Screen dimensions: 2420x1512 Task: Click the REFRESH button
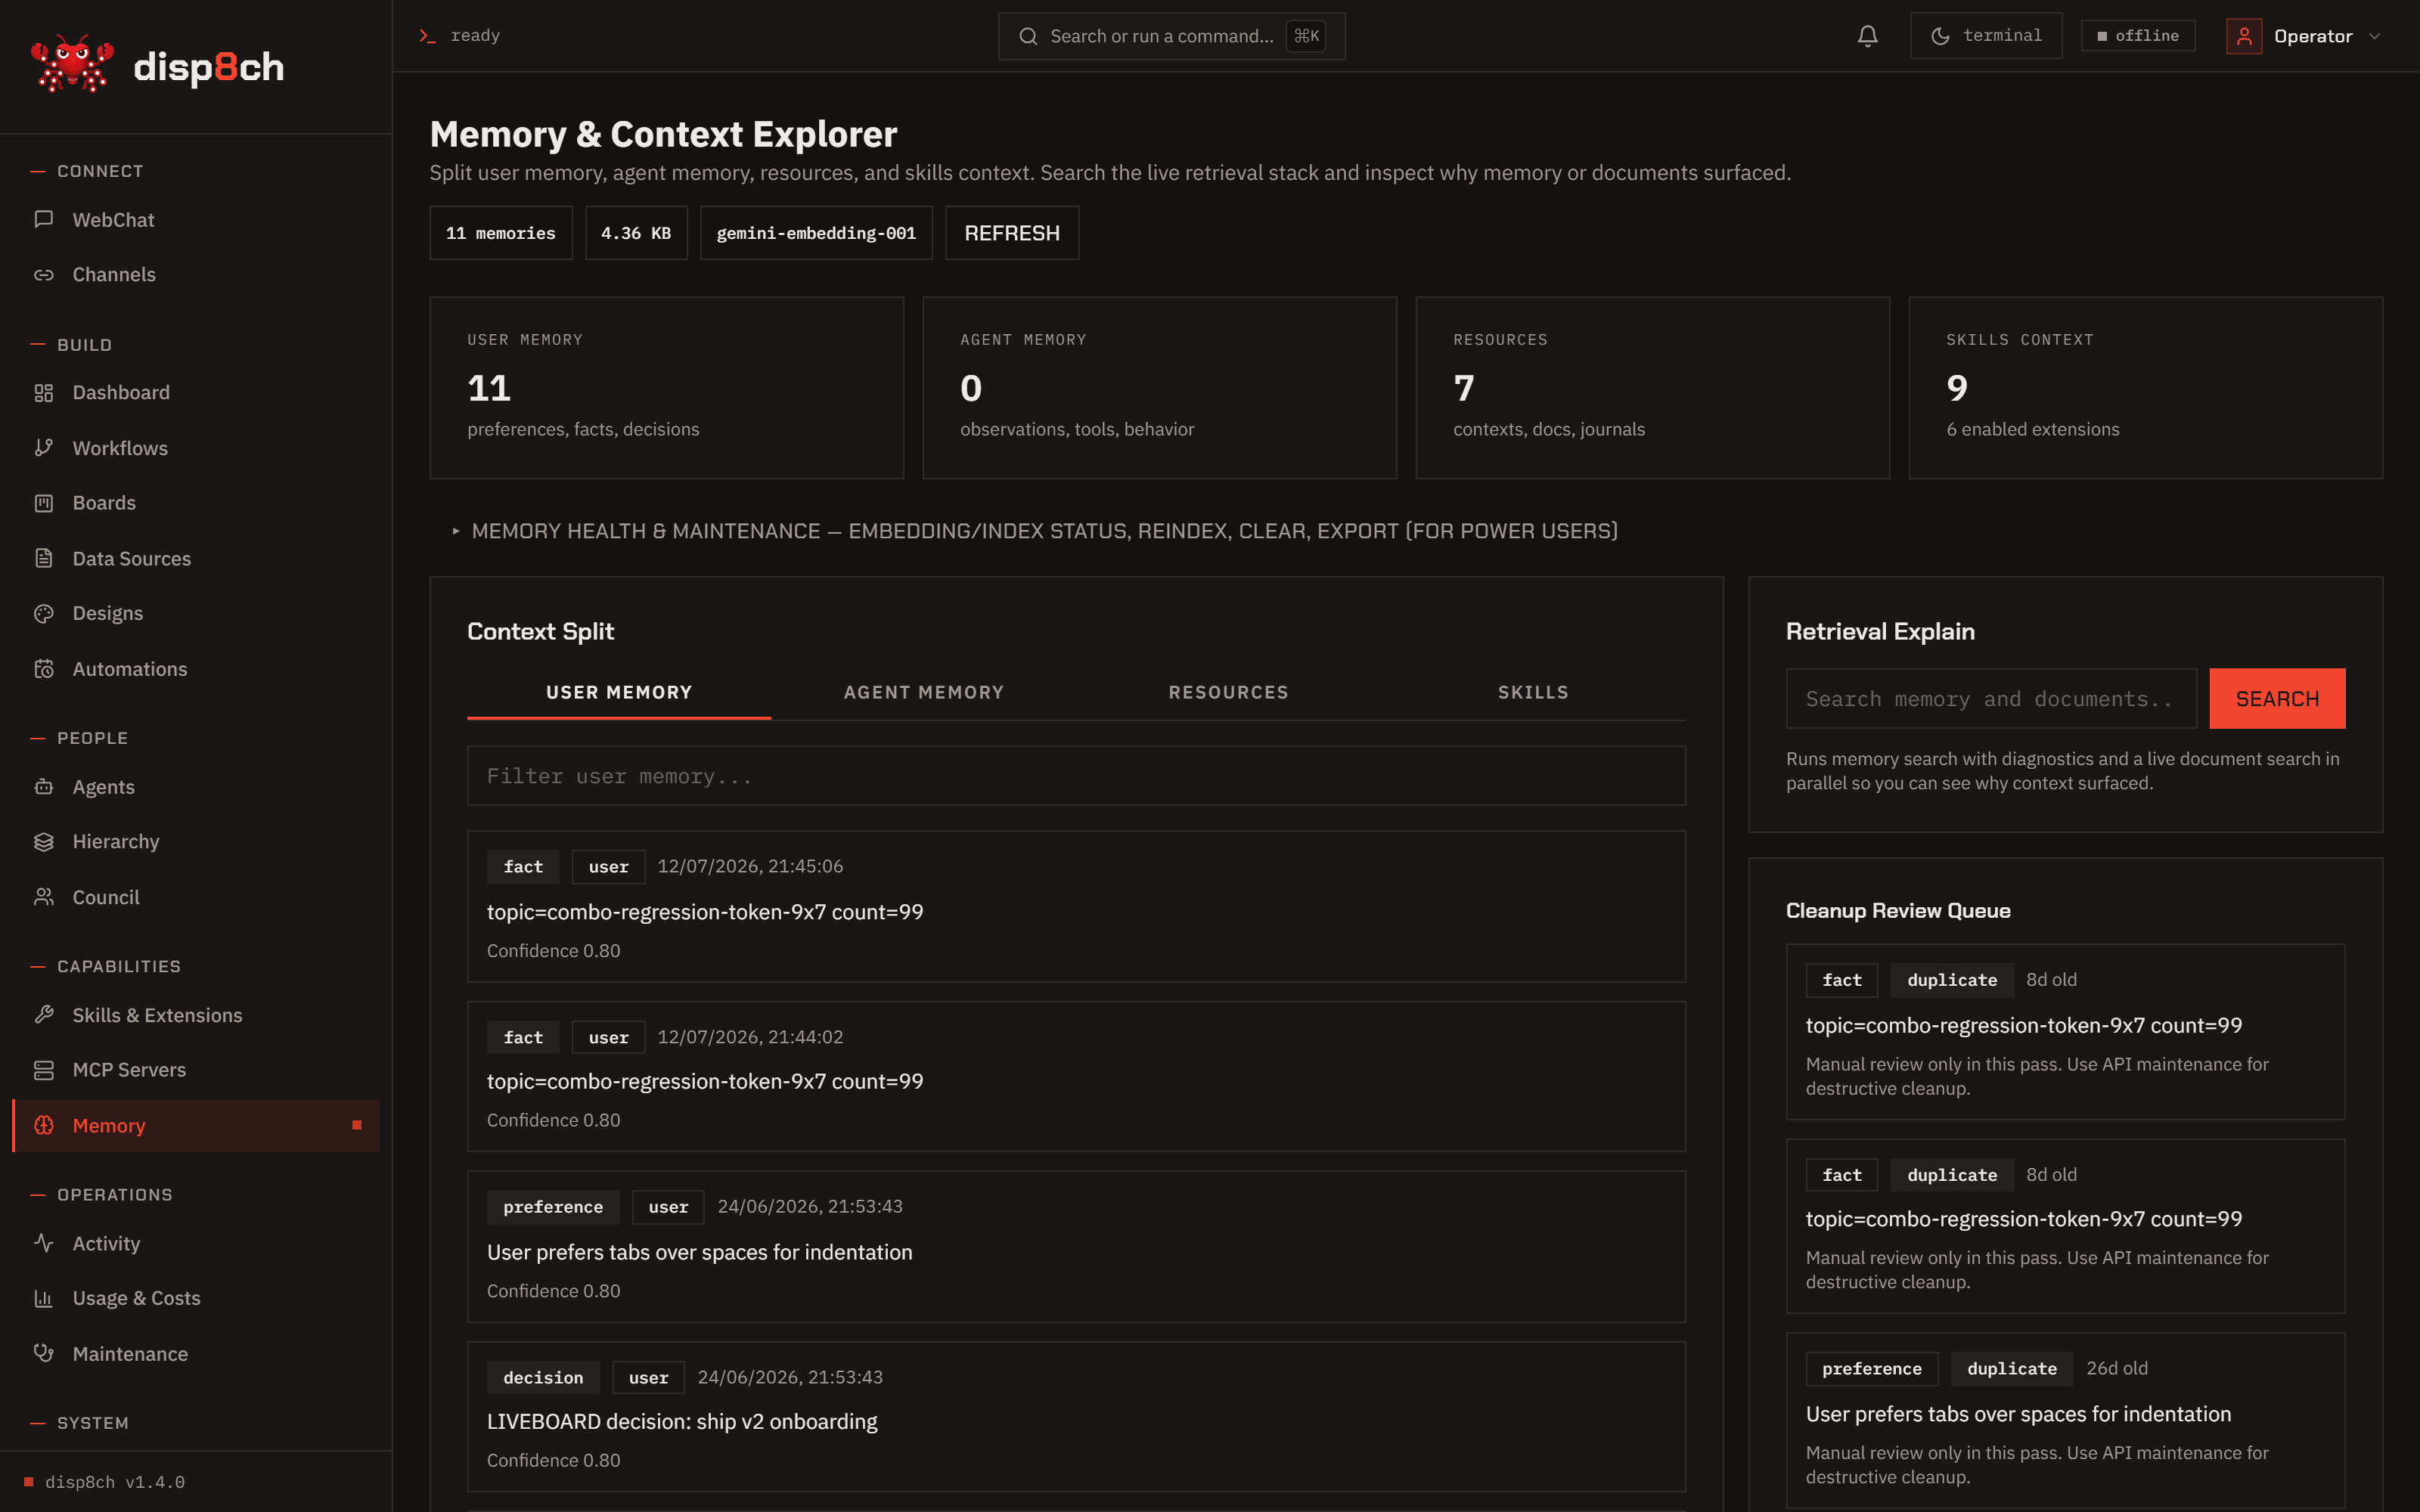(1012, 233)
